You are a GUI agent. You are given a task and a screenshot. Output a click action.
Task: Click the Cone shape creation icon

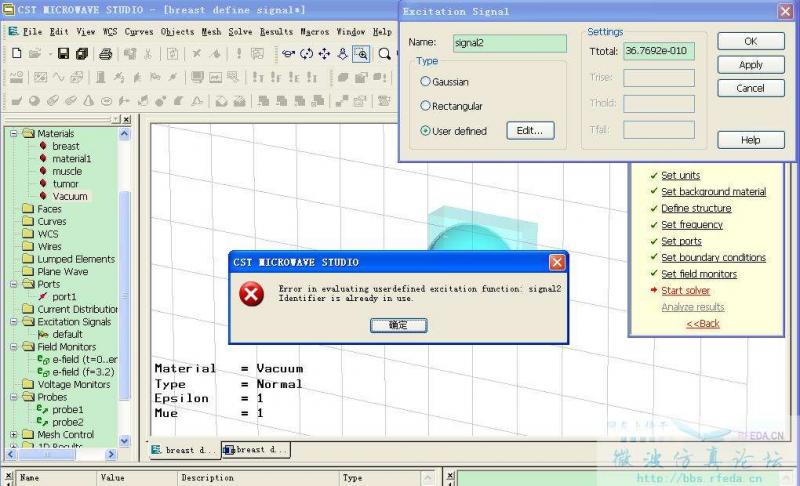click(x=88, y=101)
